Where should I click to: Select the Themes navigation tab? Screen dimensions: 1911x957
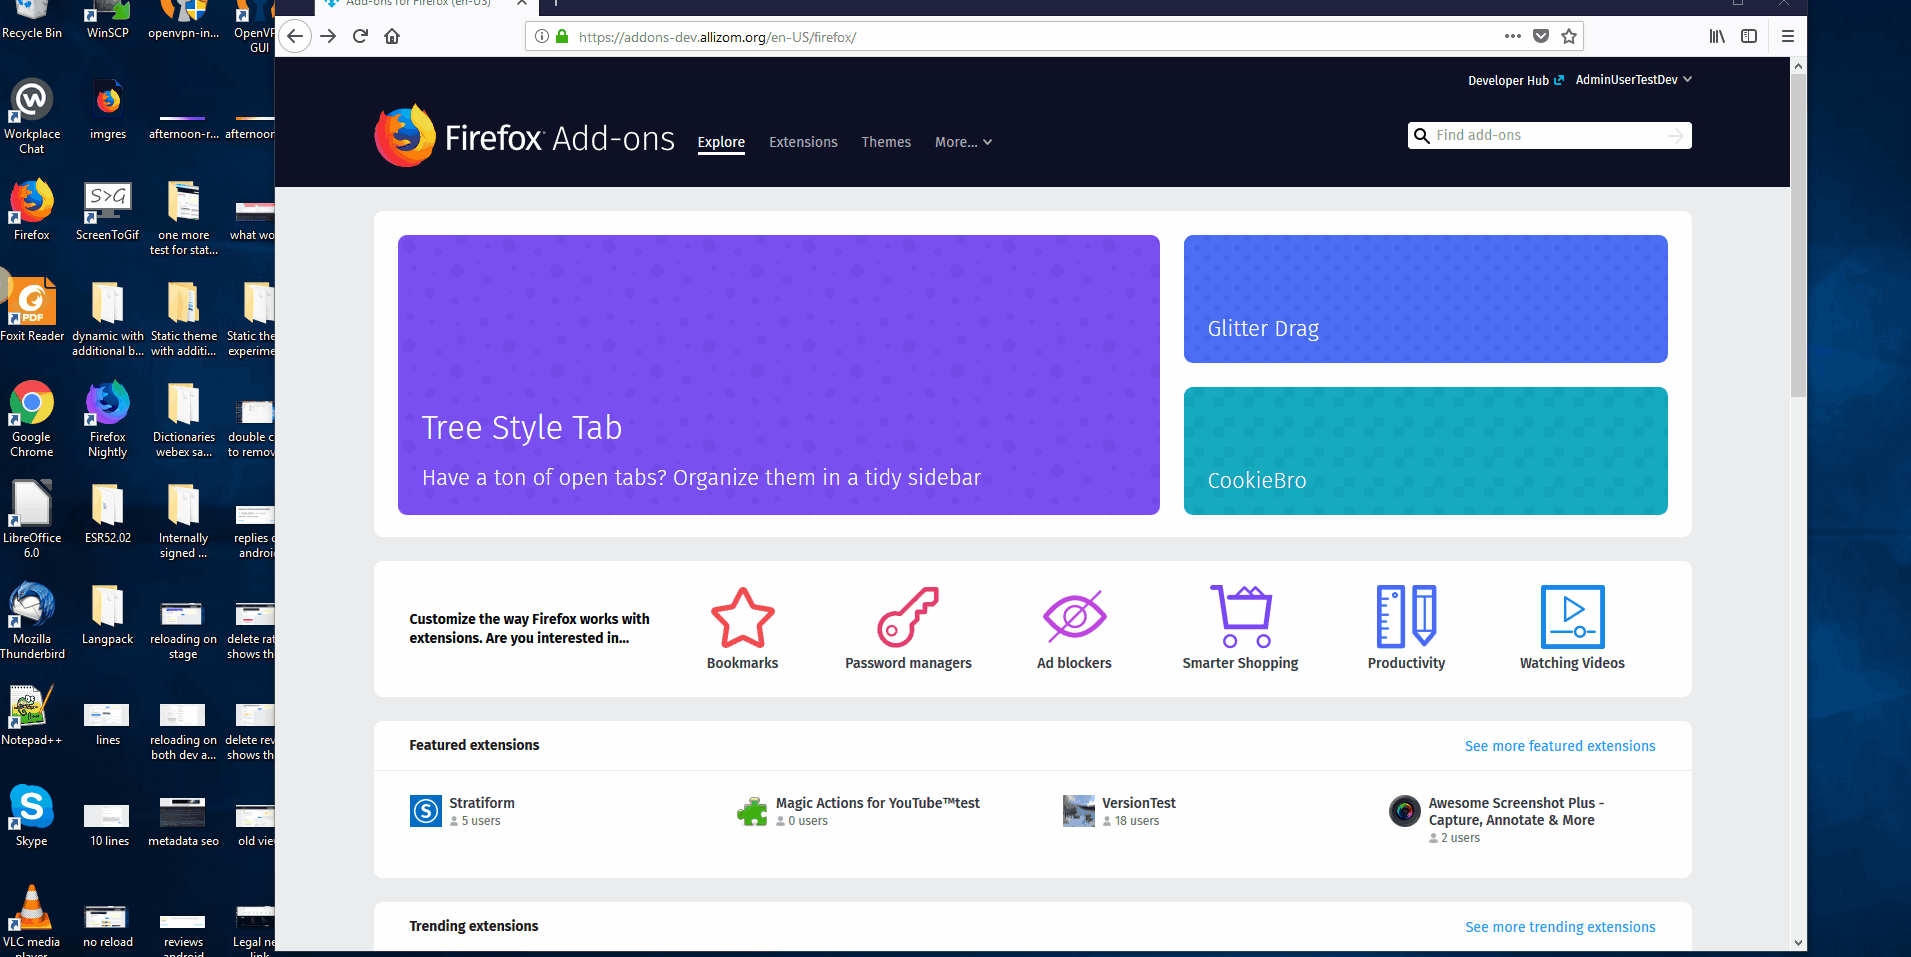pos(886,142)
